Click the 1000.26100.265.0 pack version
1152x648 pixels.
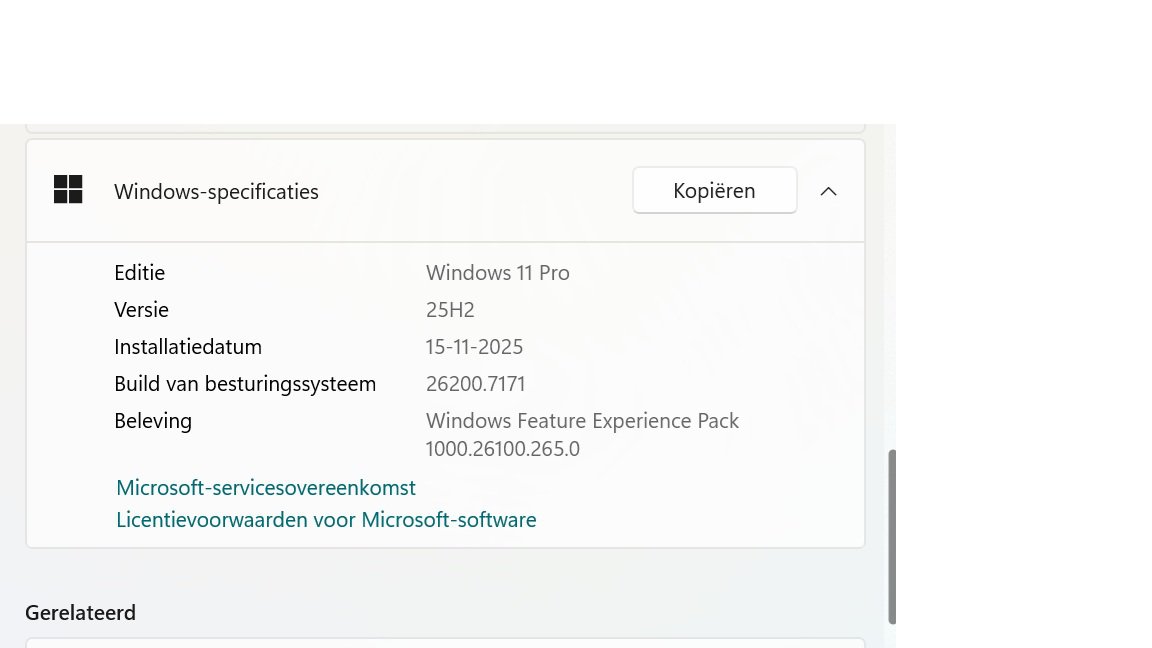pyautogui.click(x=502, y=449)
